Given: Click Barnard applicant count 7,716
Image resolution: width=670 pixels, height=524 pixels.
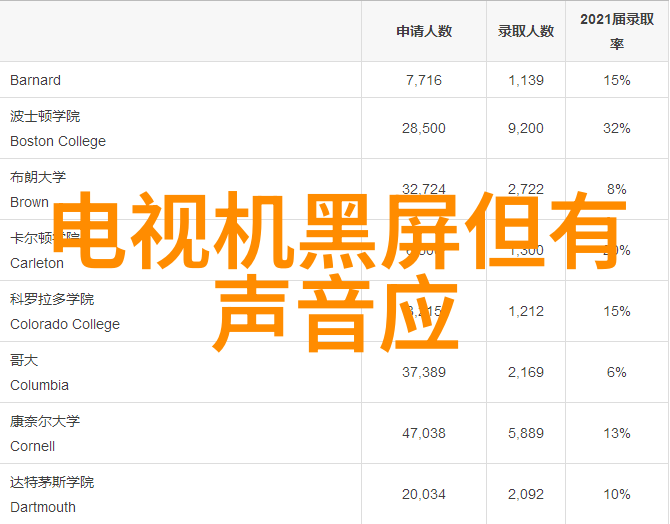Looking at the screenshot, I should tap(424, 80).
